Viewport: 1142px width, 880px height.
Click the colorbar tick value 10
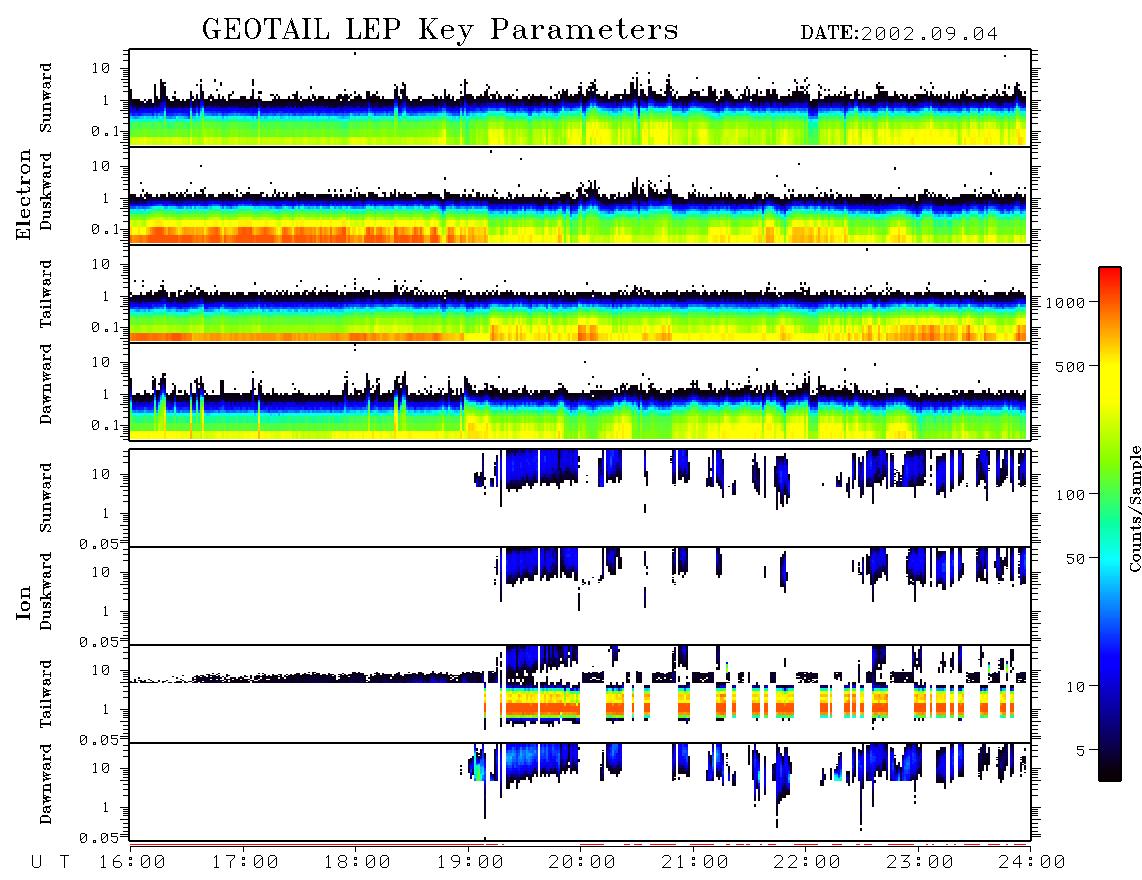point(1076,686)
